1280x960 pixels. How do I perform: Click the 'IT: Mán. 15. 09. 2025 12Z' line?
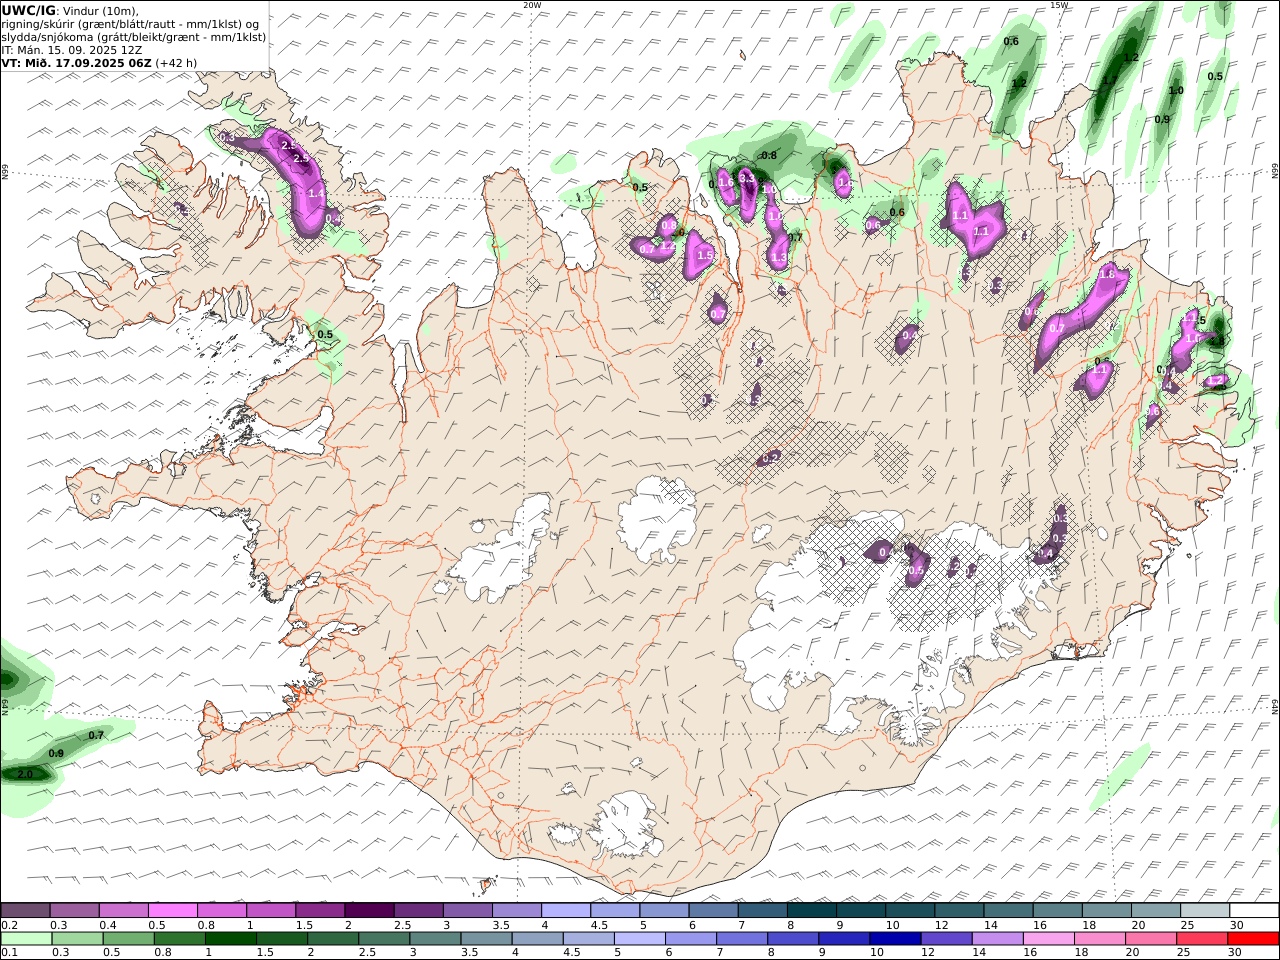coord(70,49)
